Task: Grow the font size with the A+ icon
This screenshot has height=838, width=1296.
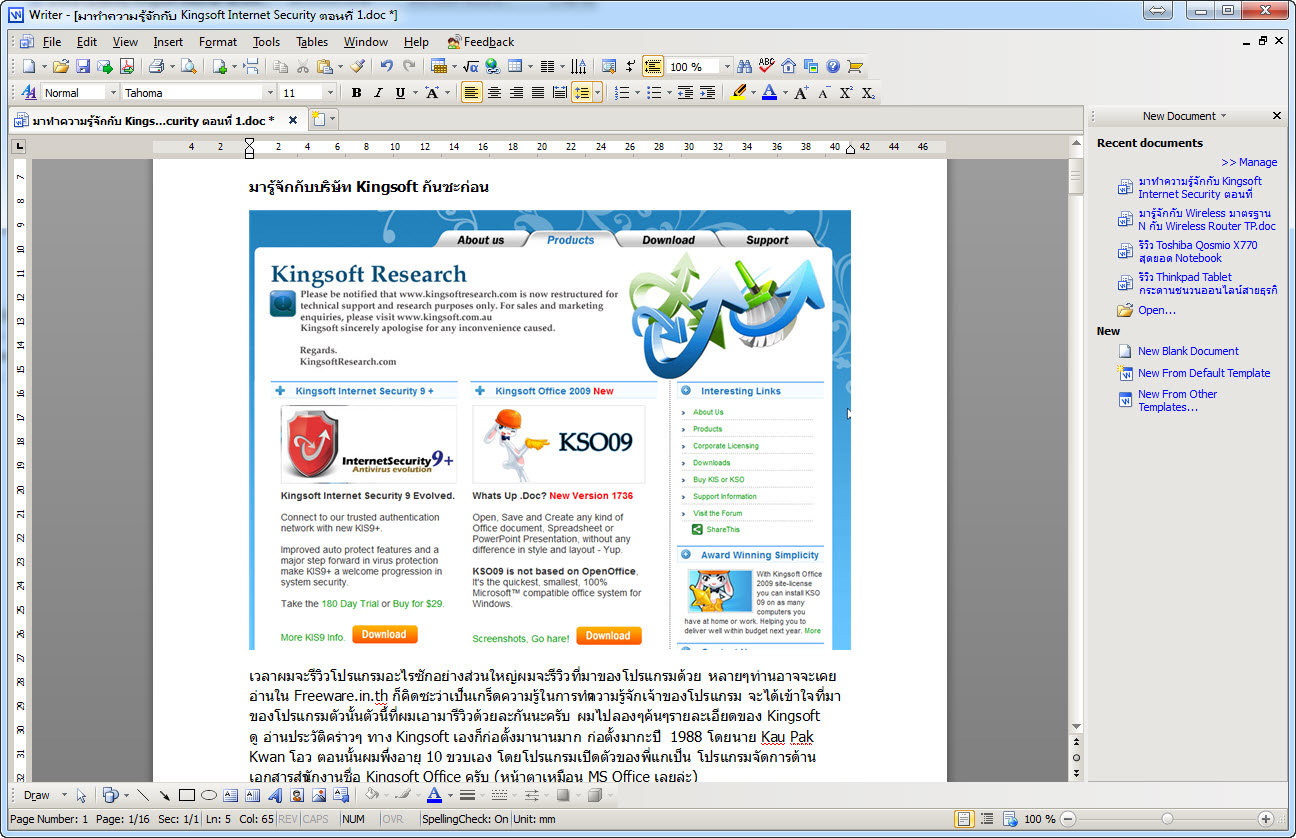Action: [802, 93]
